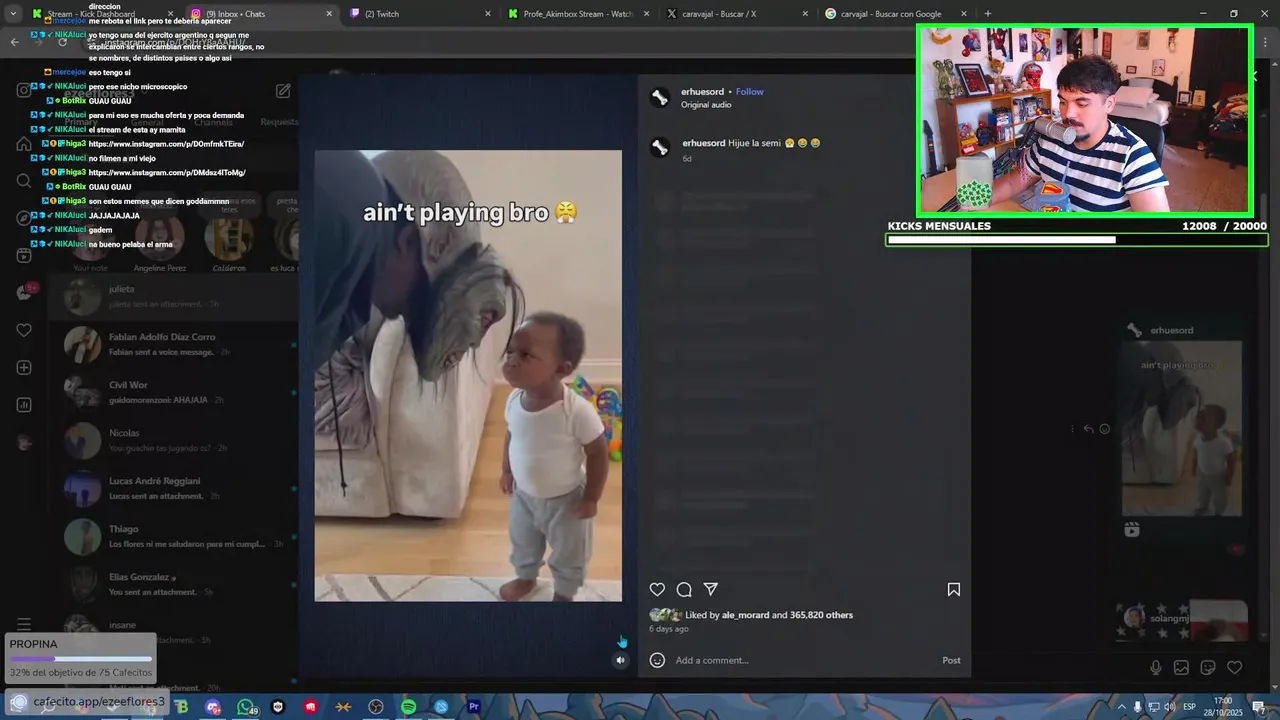Save the post with the bookmark icon

point(954,590)
